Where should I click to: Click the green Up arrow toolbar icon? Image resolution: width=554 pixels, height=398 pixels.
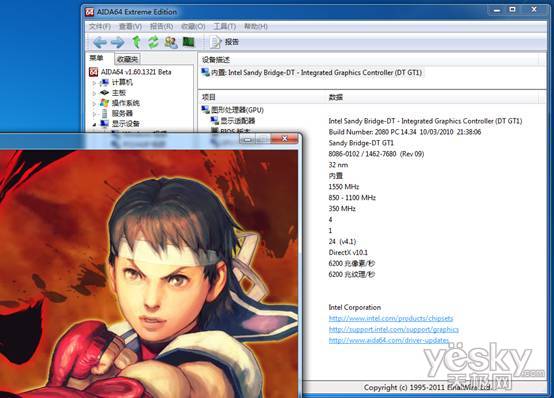[x=136, y=42]
